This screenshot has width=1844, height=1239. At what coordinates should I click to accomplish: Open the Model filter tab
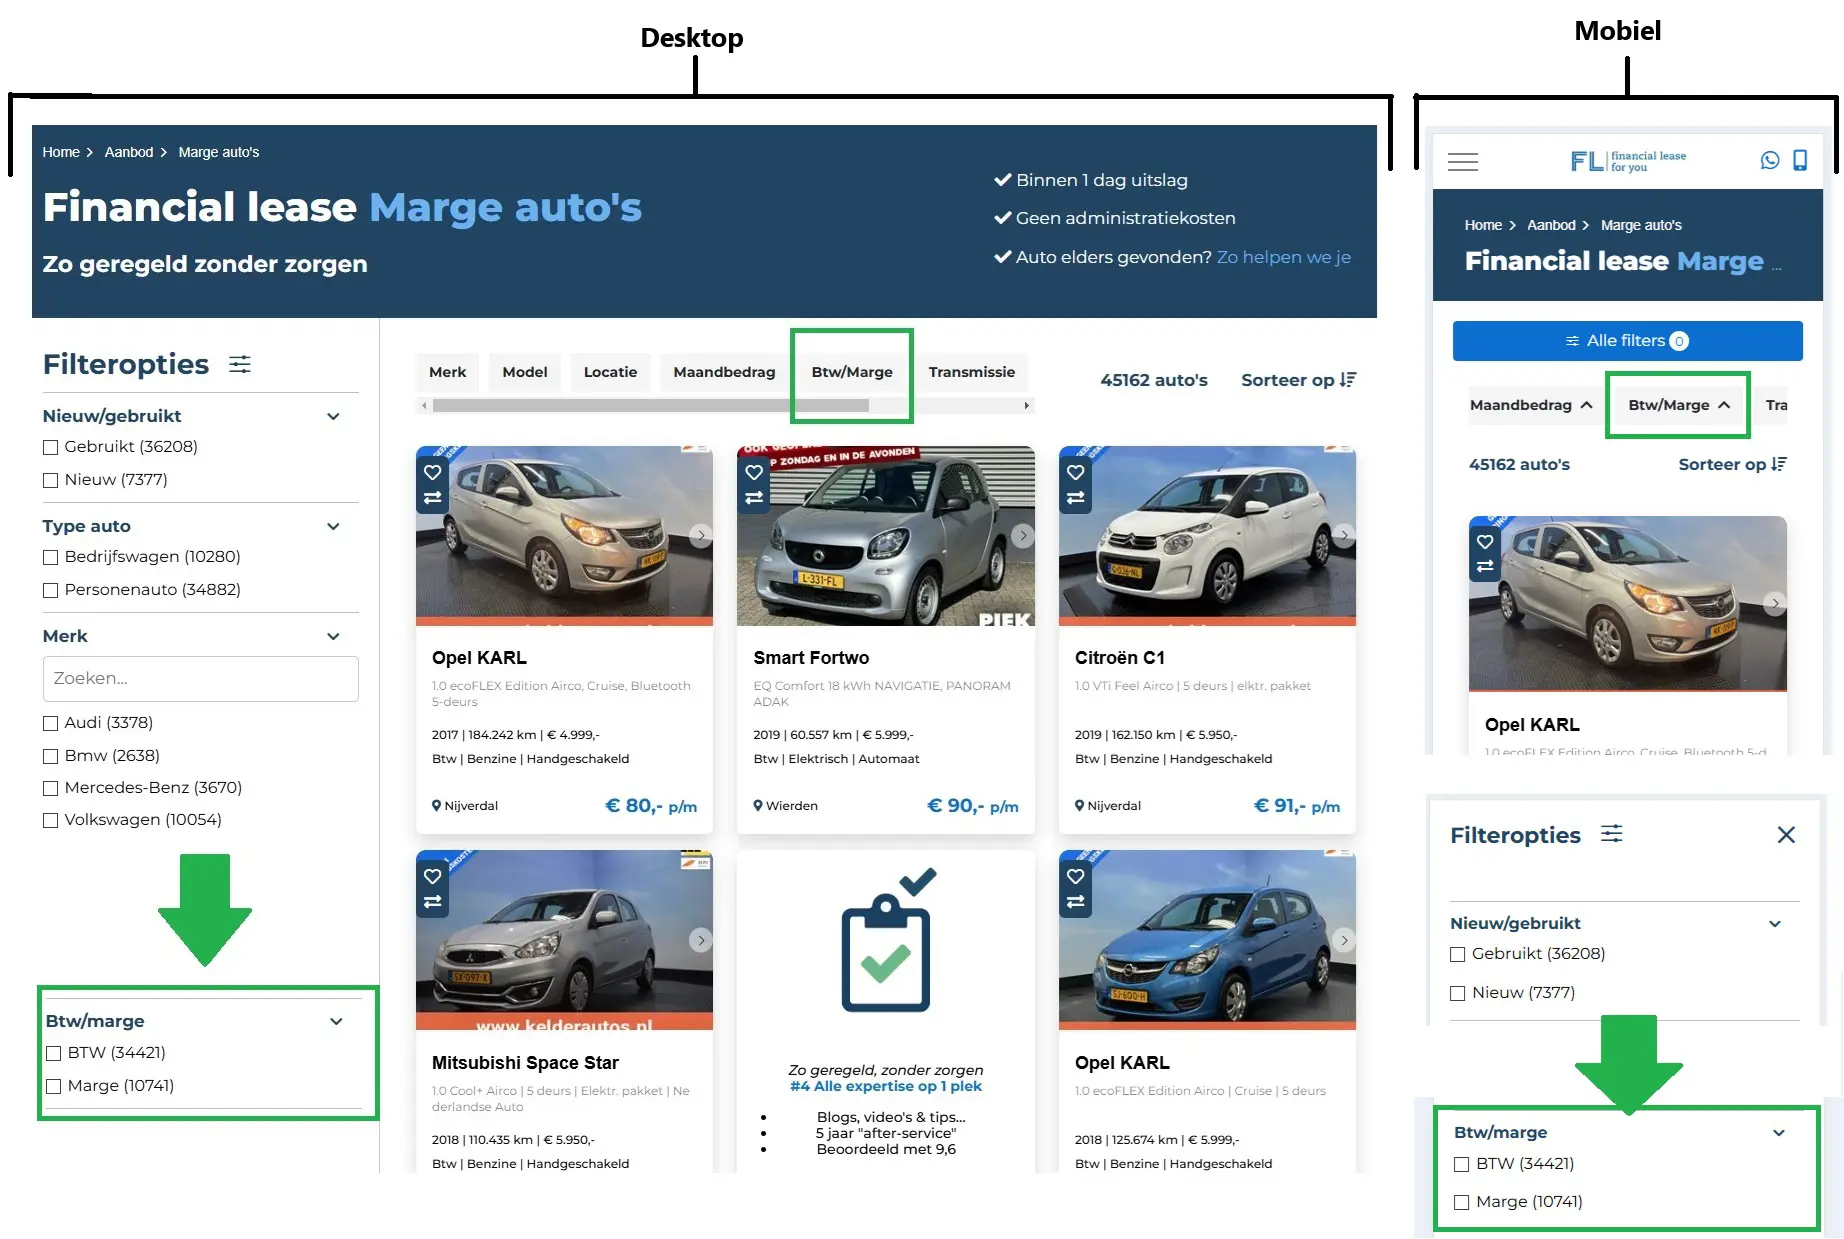point(525,372)
